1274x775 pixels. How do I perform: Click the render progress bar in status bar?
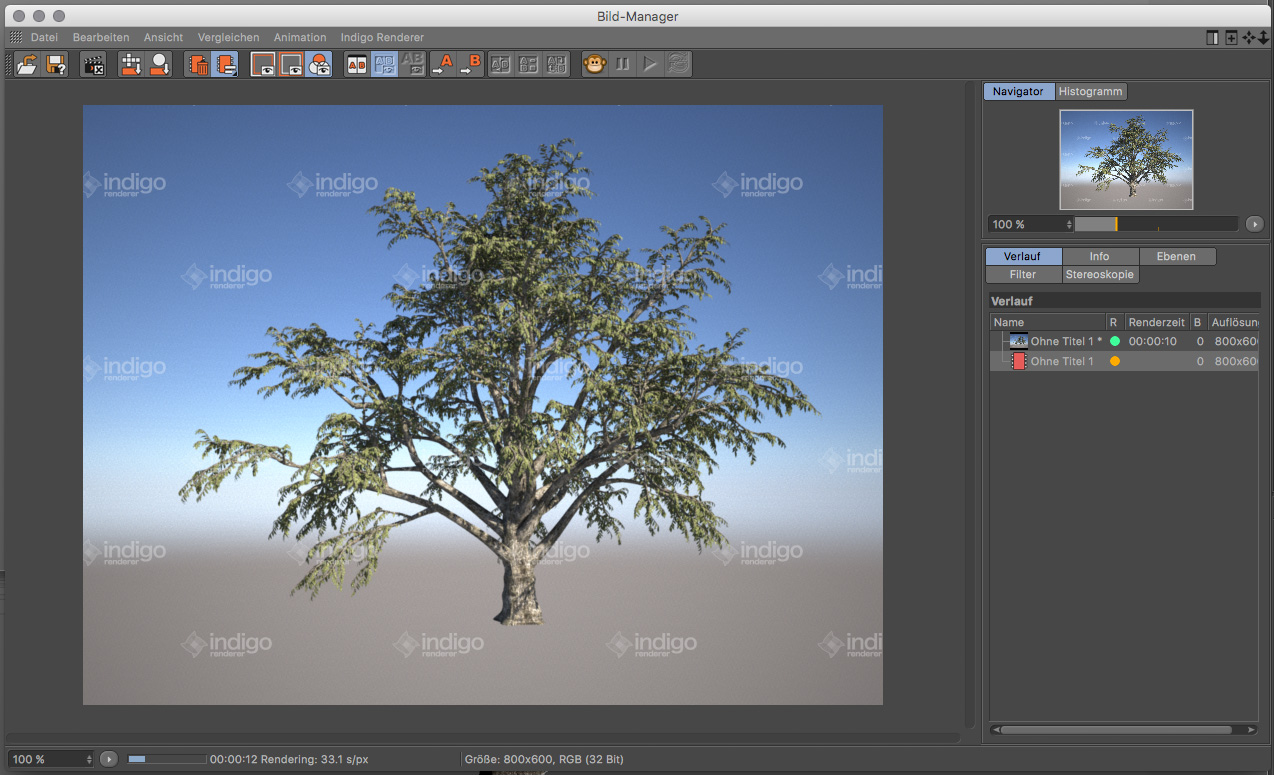(x=167, y=759)
